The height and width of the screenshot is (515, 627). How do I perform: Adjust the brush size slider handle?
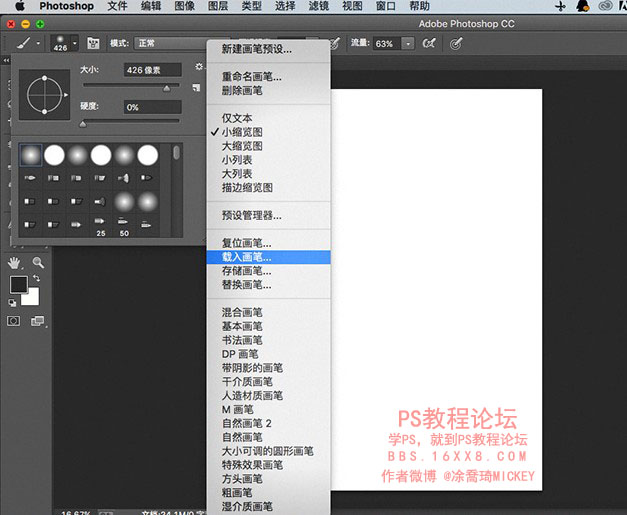(x=167, y=88)
